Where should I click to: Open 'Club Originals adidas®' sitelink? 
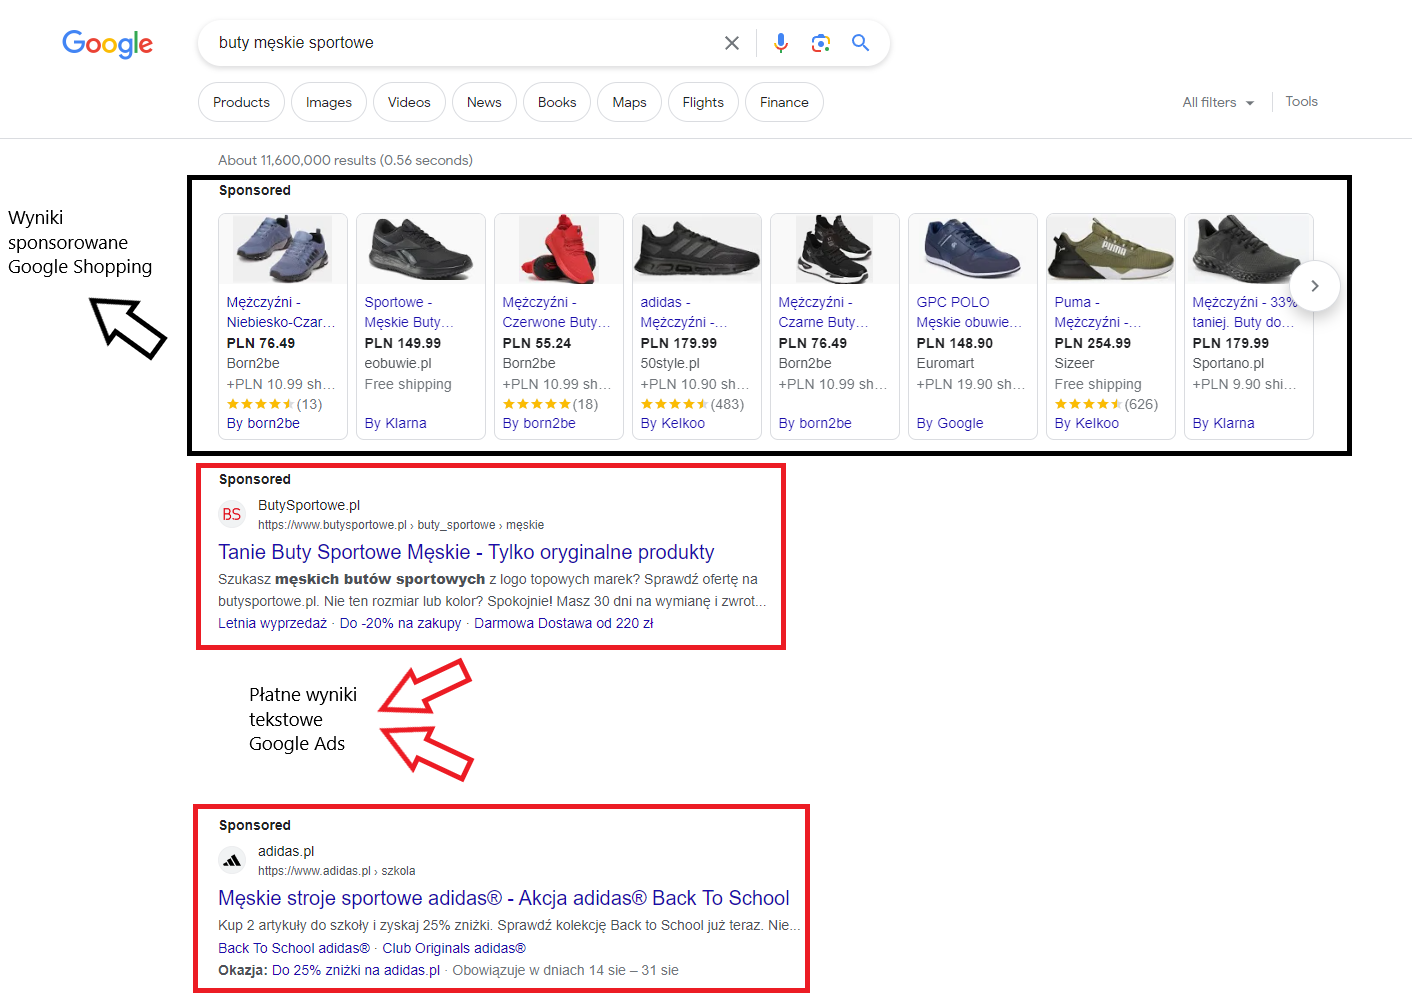coord(454,948)
